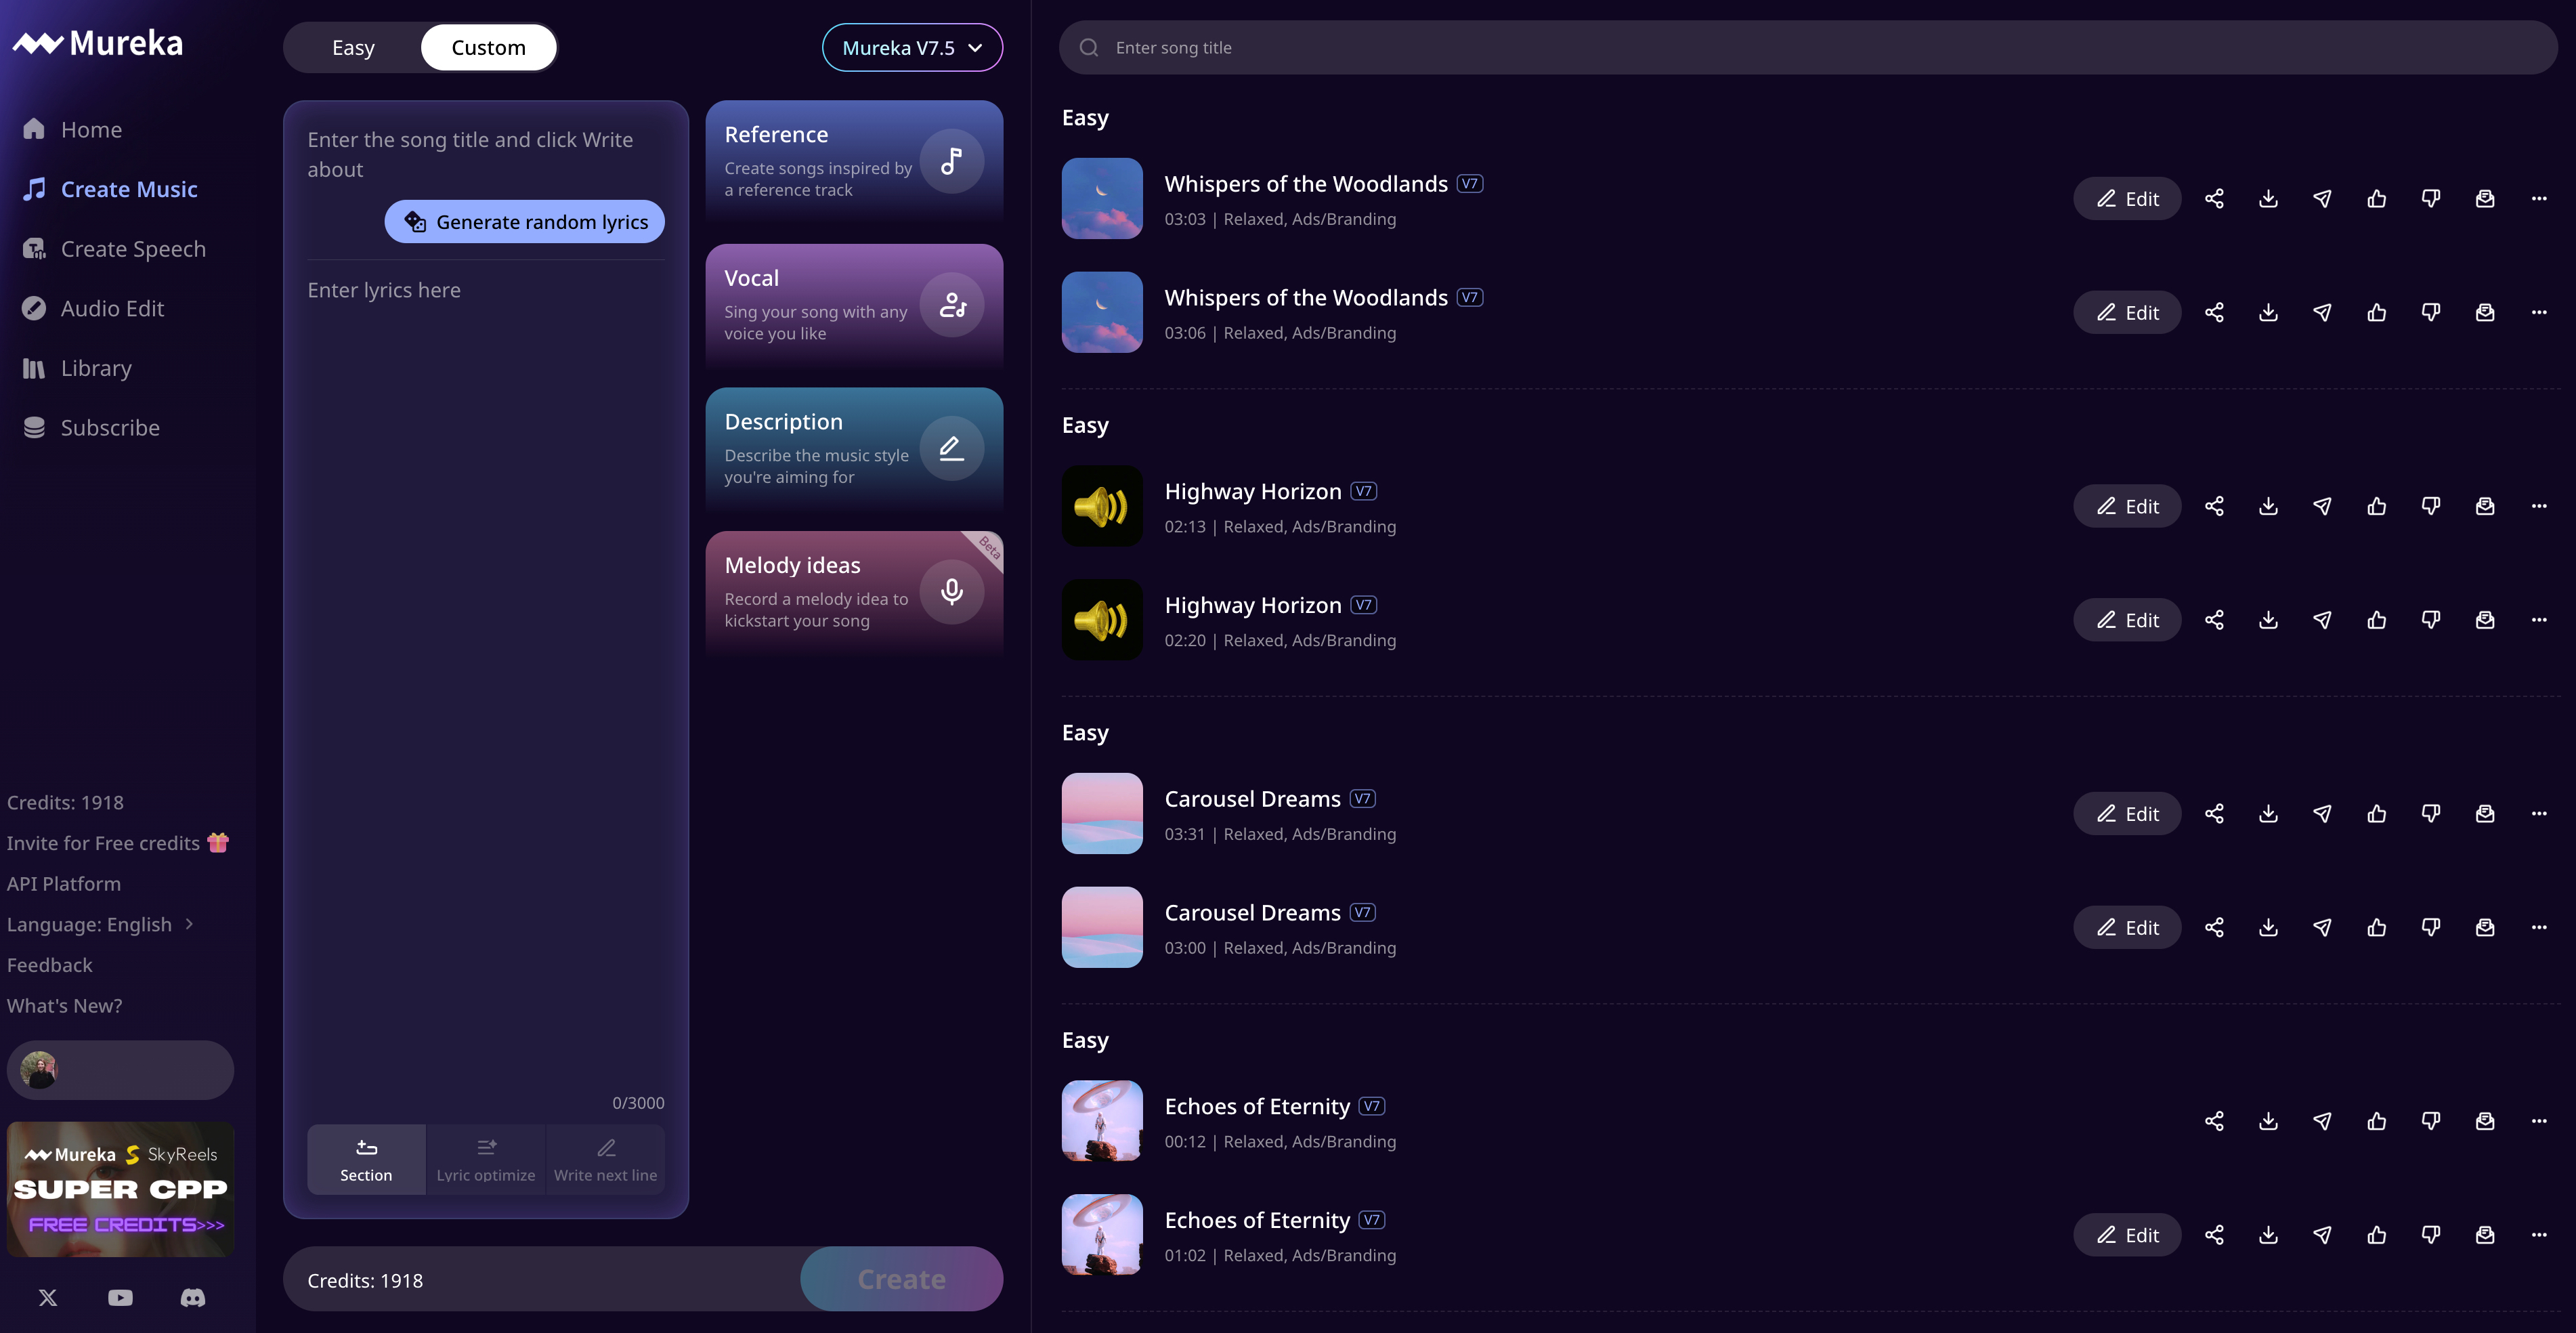The width and height of the screenshot is (2576, 1333).
Task: Click the Description card pencil icon
Action: click(951, 447)
